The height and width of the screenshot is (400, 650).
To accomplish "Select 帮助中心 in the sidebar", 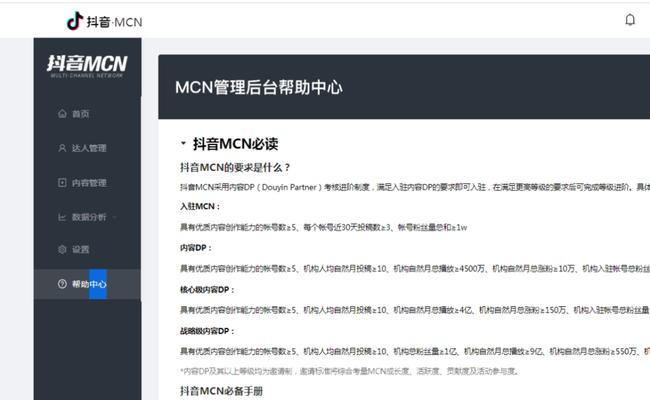I will pos(87,284).
